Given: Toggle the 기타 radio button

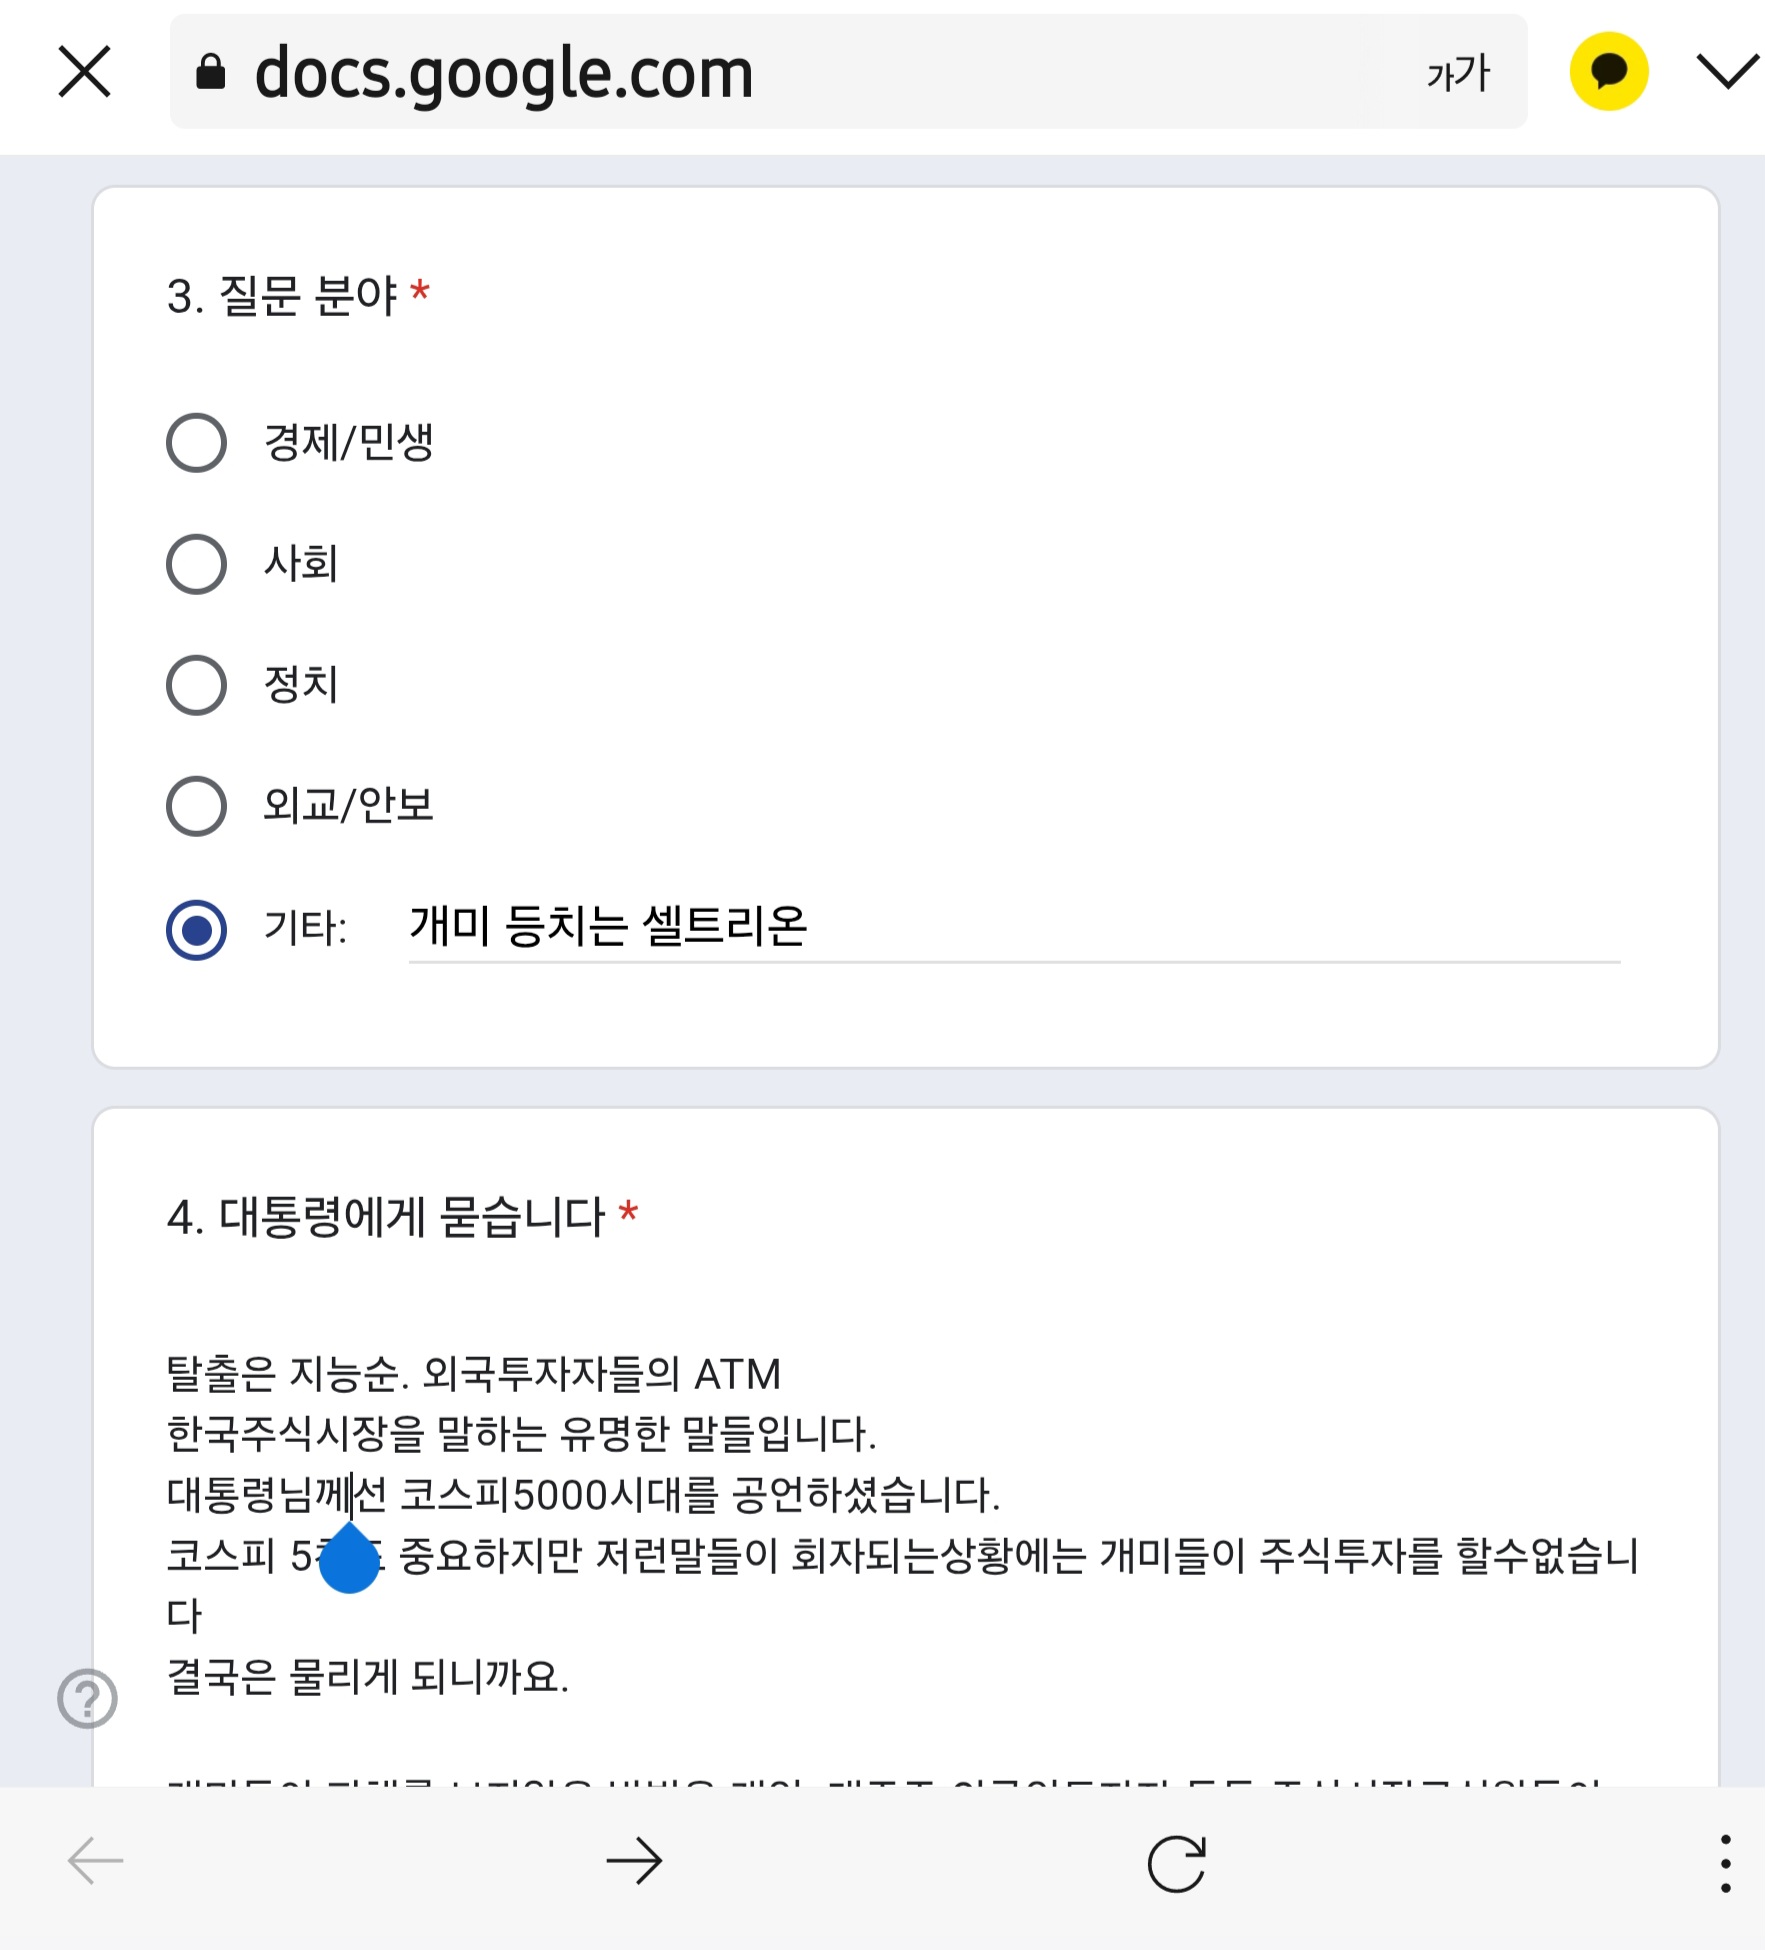Looking at the screenshot, I should coord(196,930).
